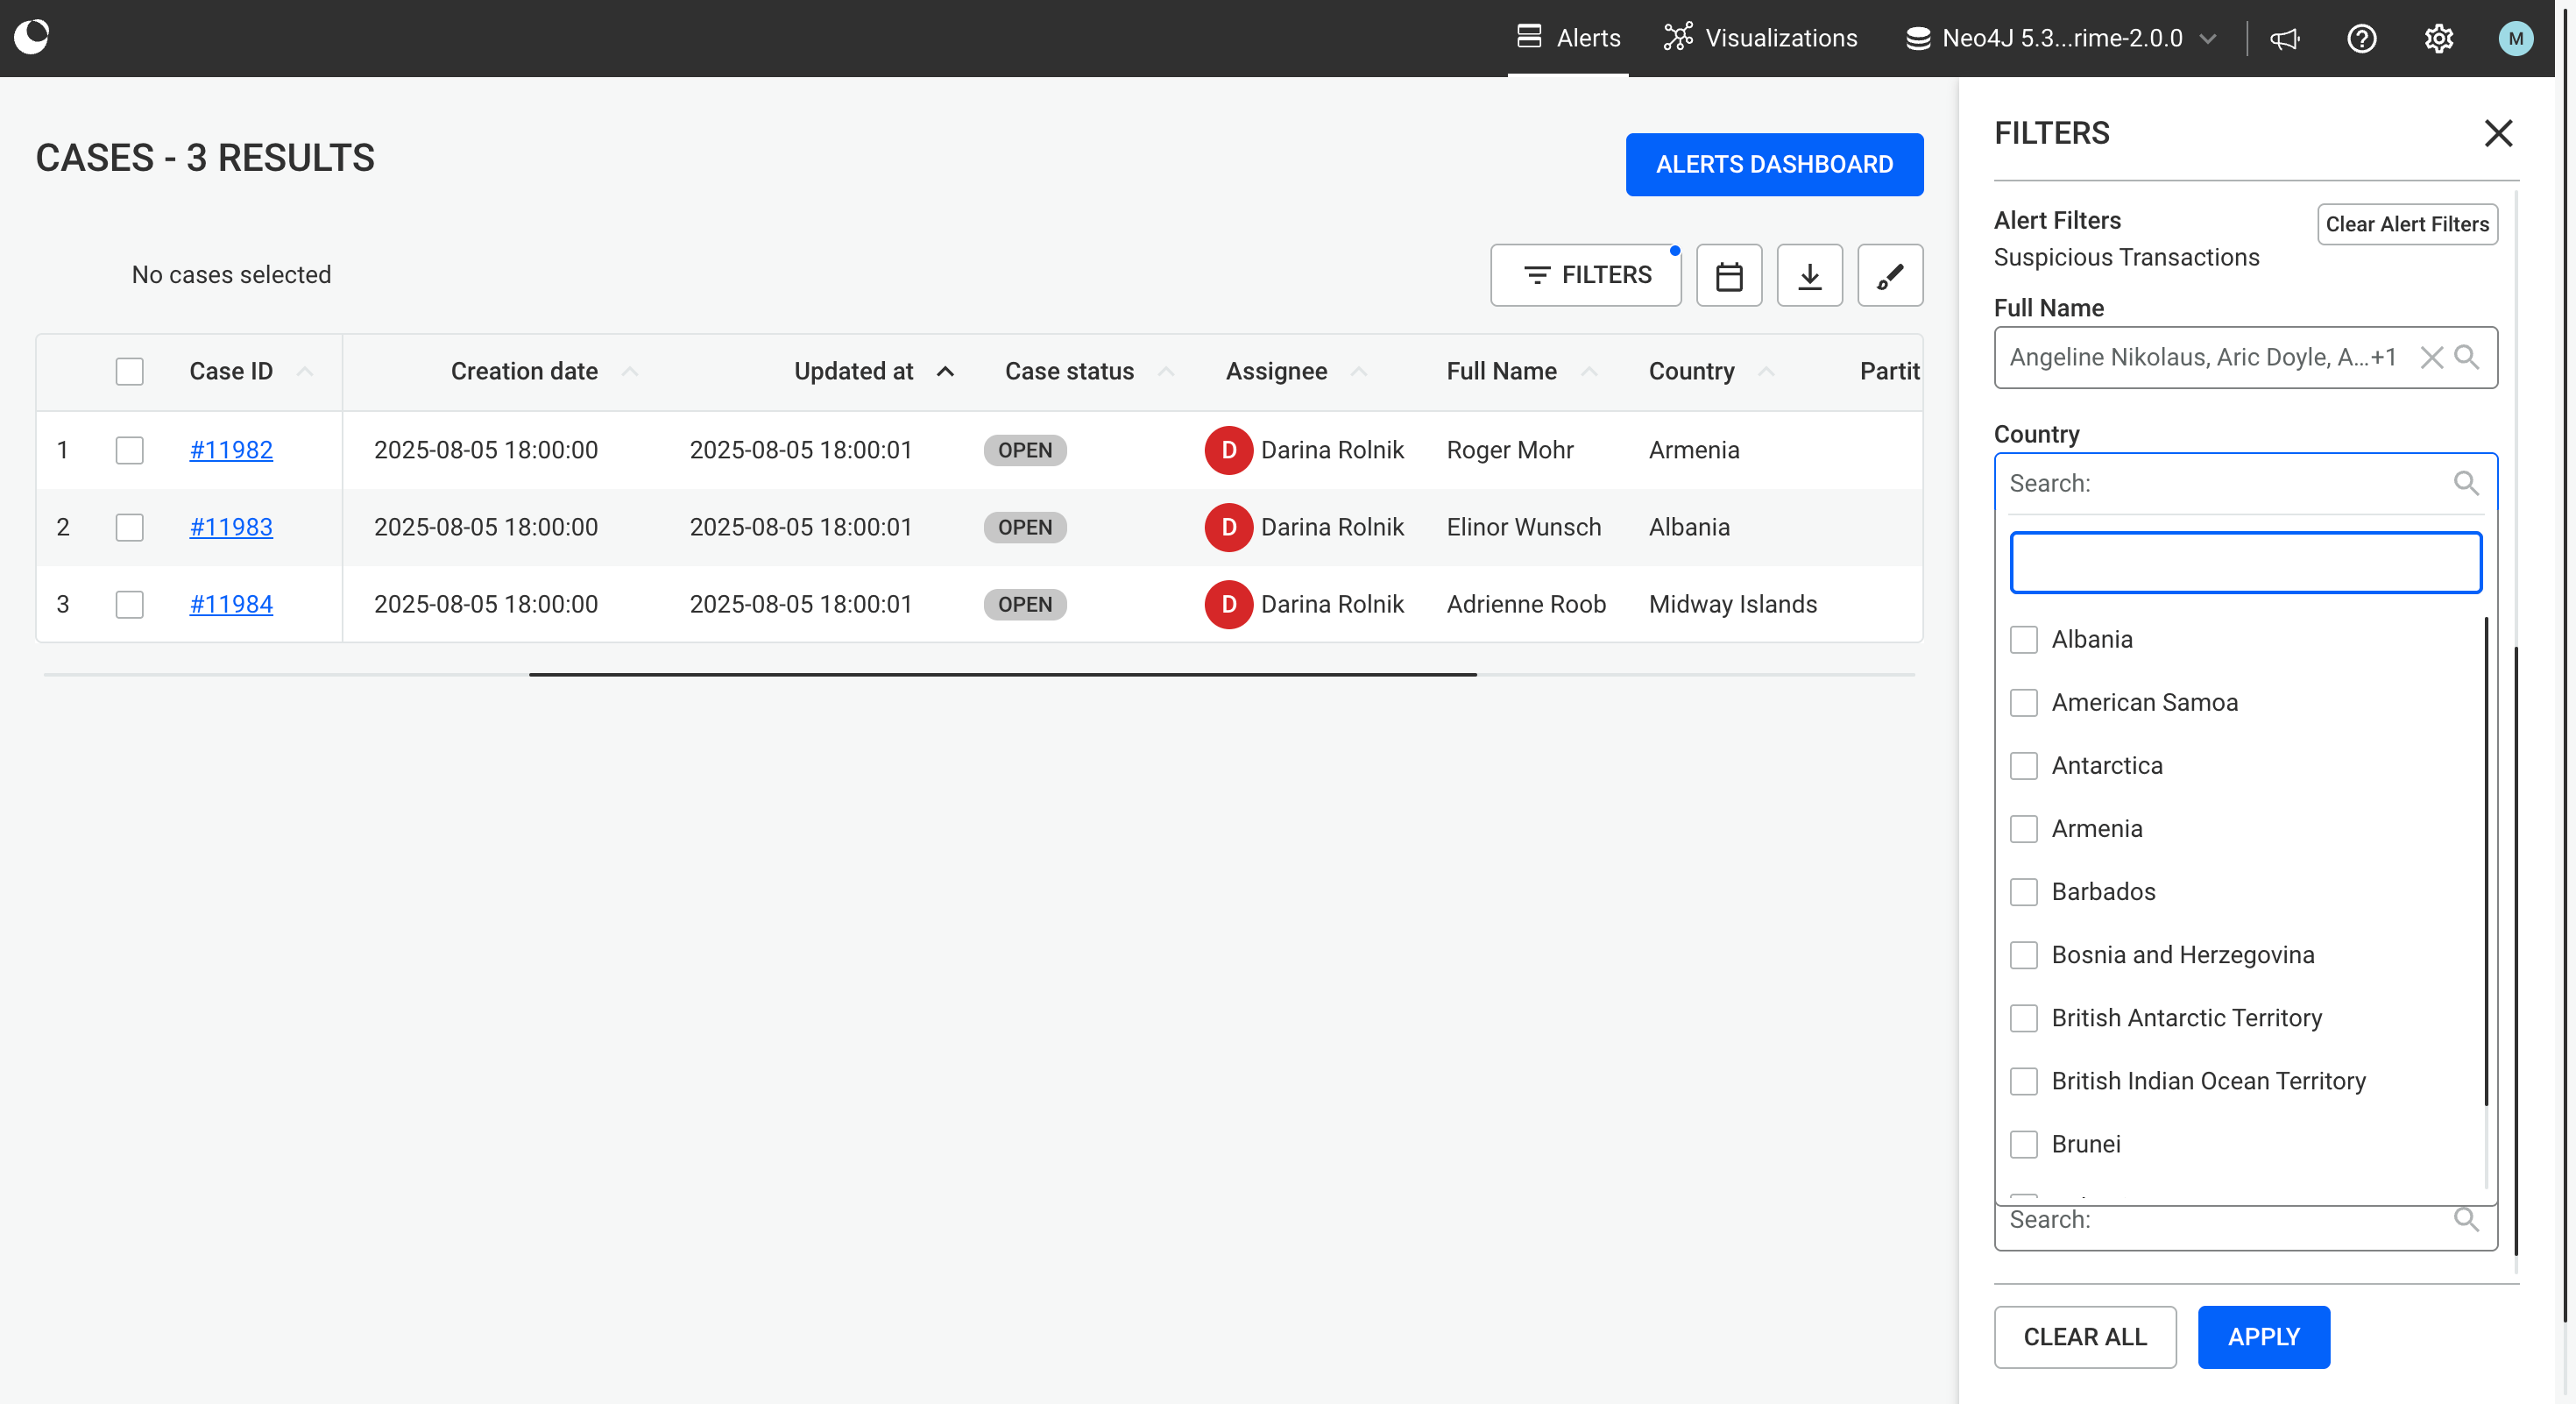Click the Country search magnifier icon
The image size is (2576, 1404).
pos(2466,483)
